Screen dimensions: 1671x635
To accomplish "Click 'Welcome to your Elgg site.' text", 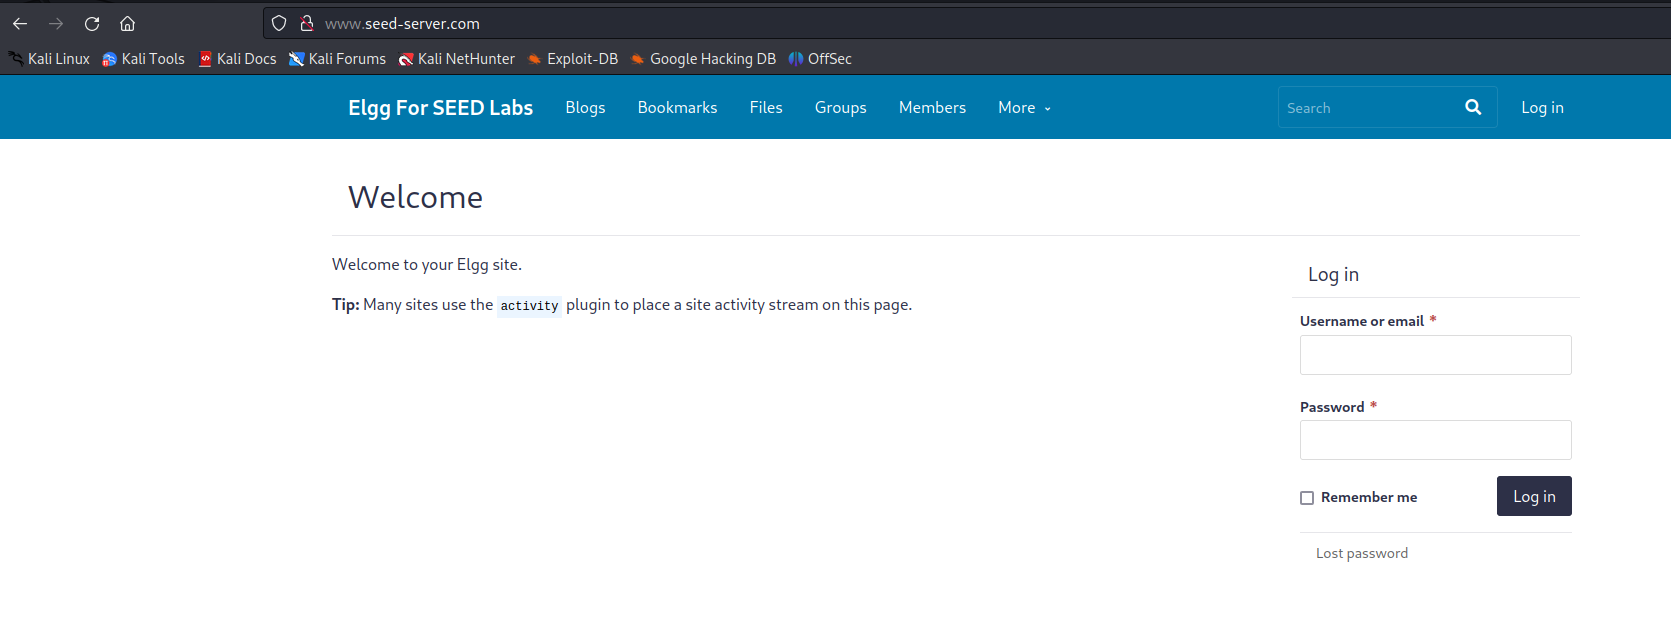I will coord(427,264).
